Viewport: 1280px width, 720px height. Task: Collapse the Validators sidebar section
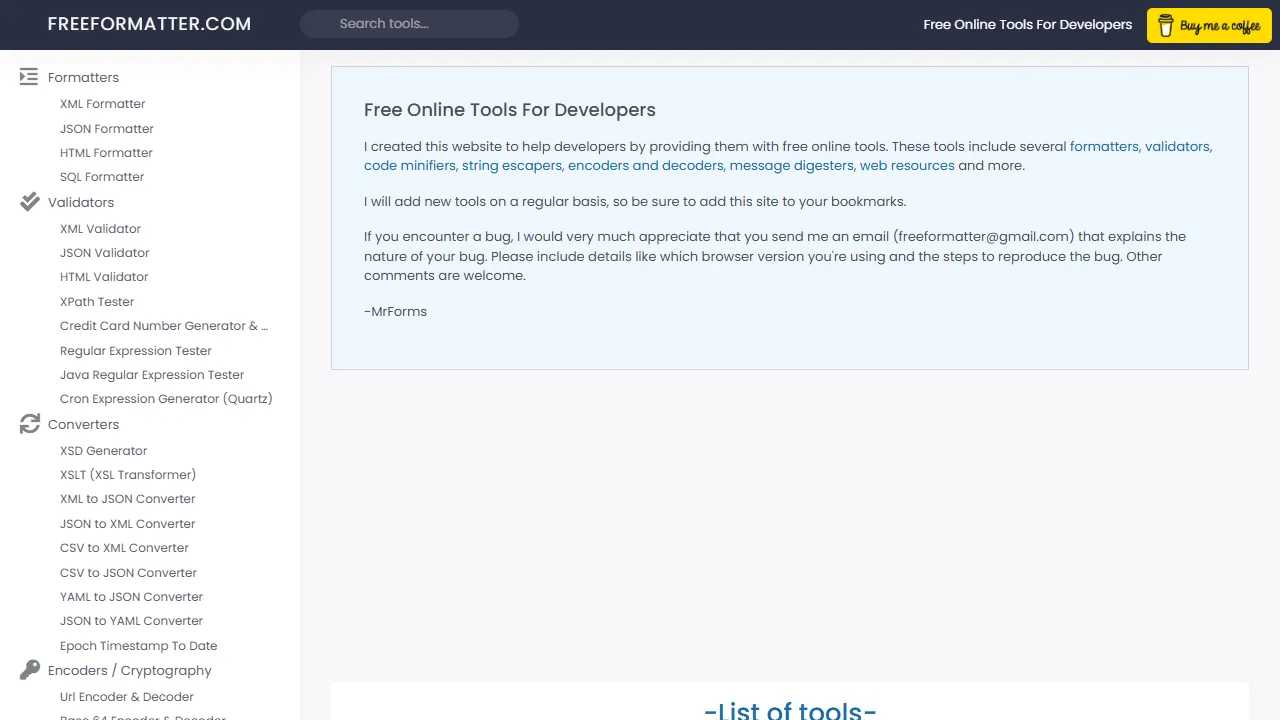click(81, 202)
